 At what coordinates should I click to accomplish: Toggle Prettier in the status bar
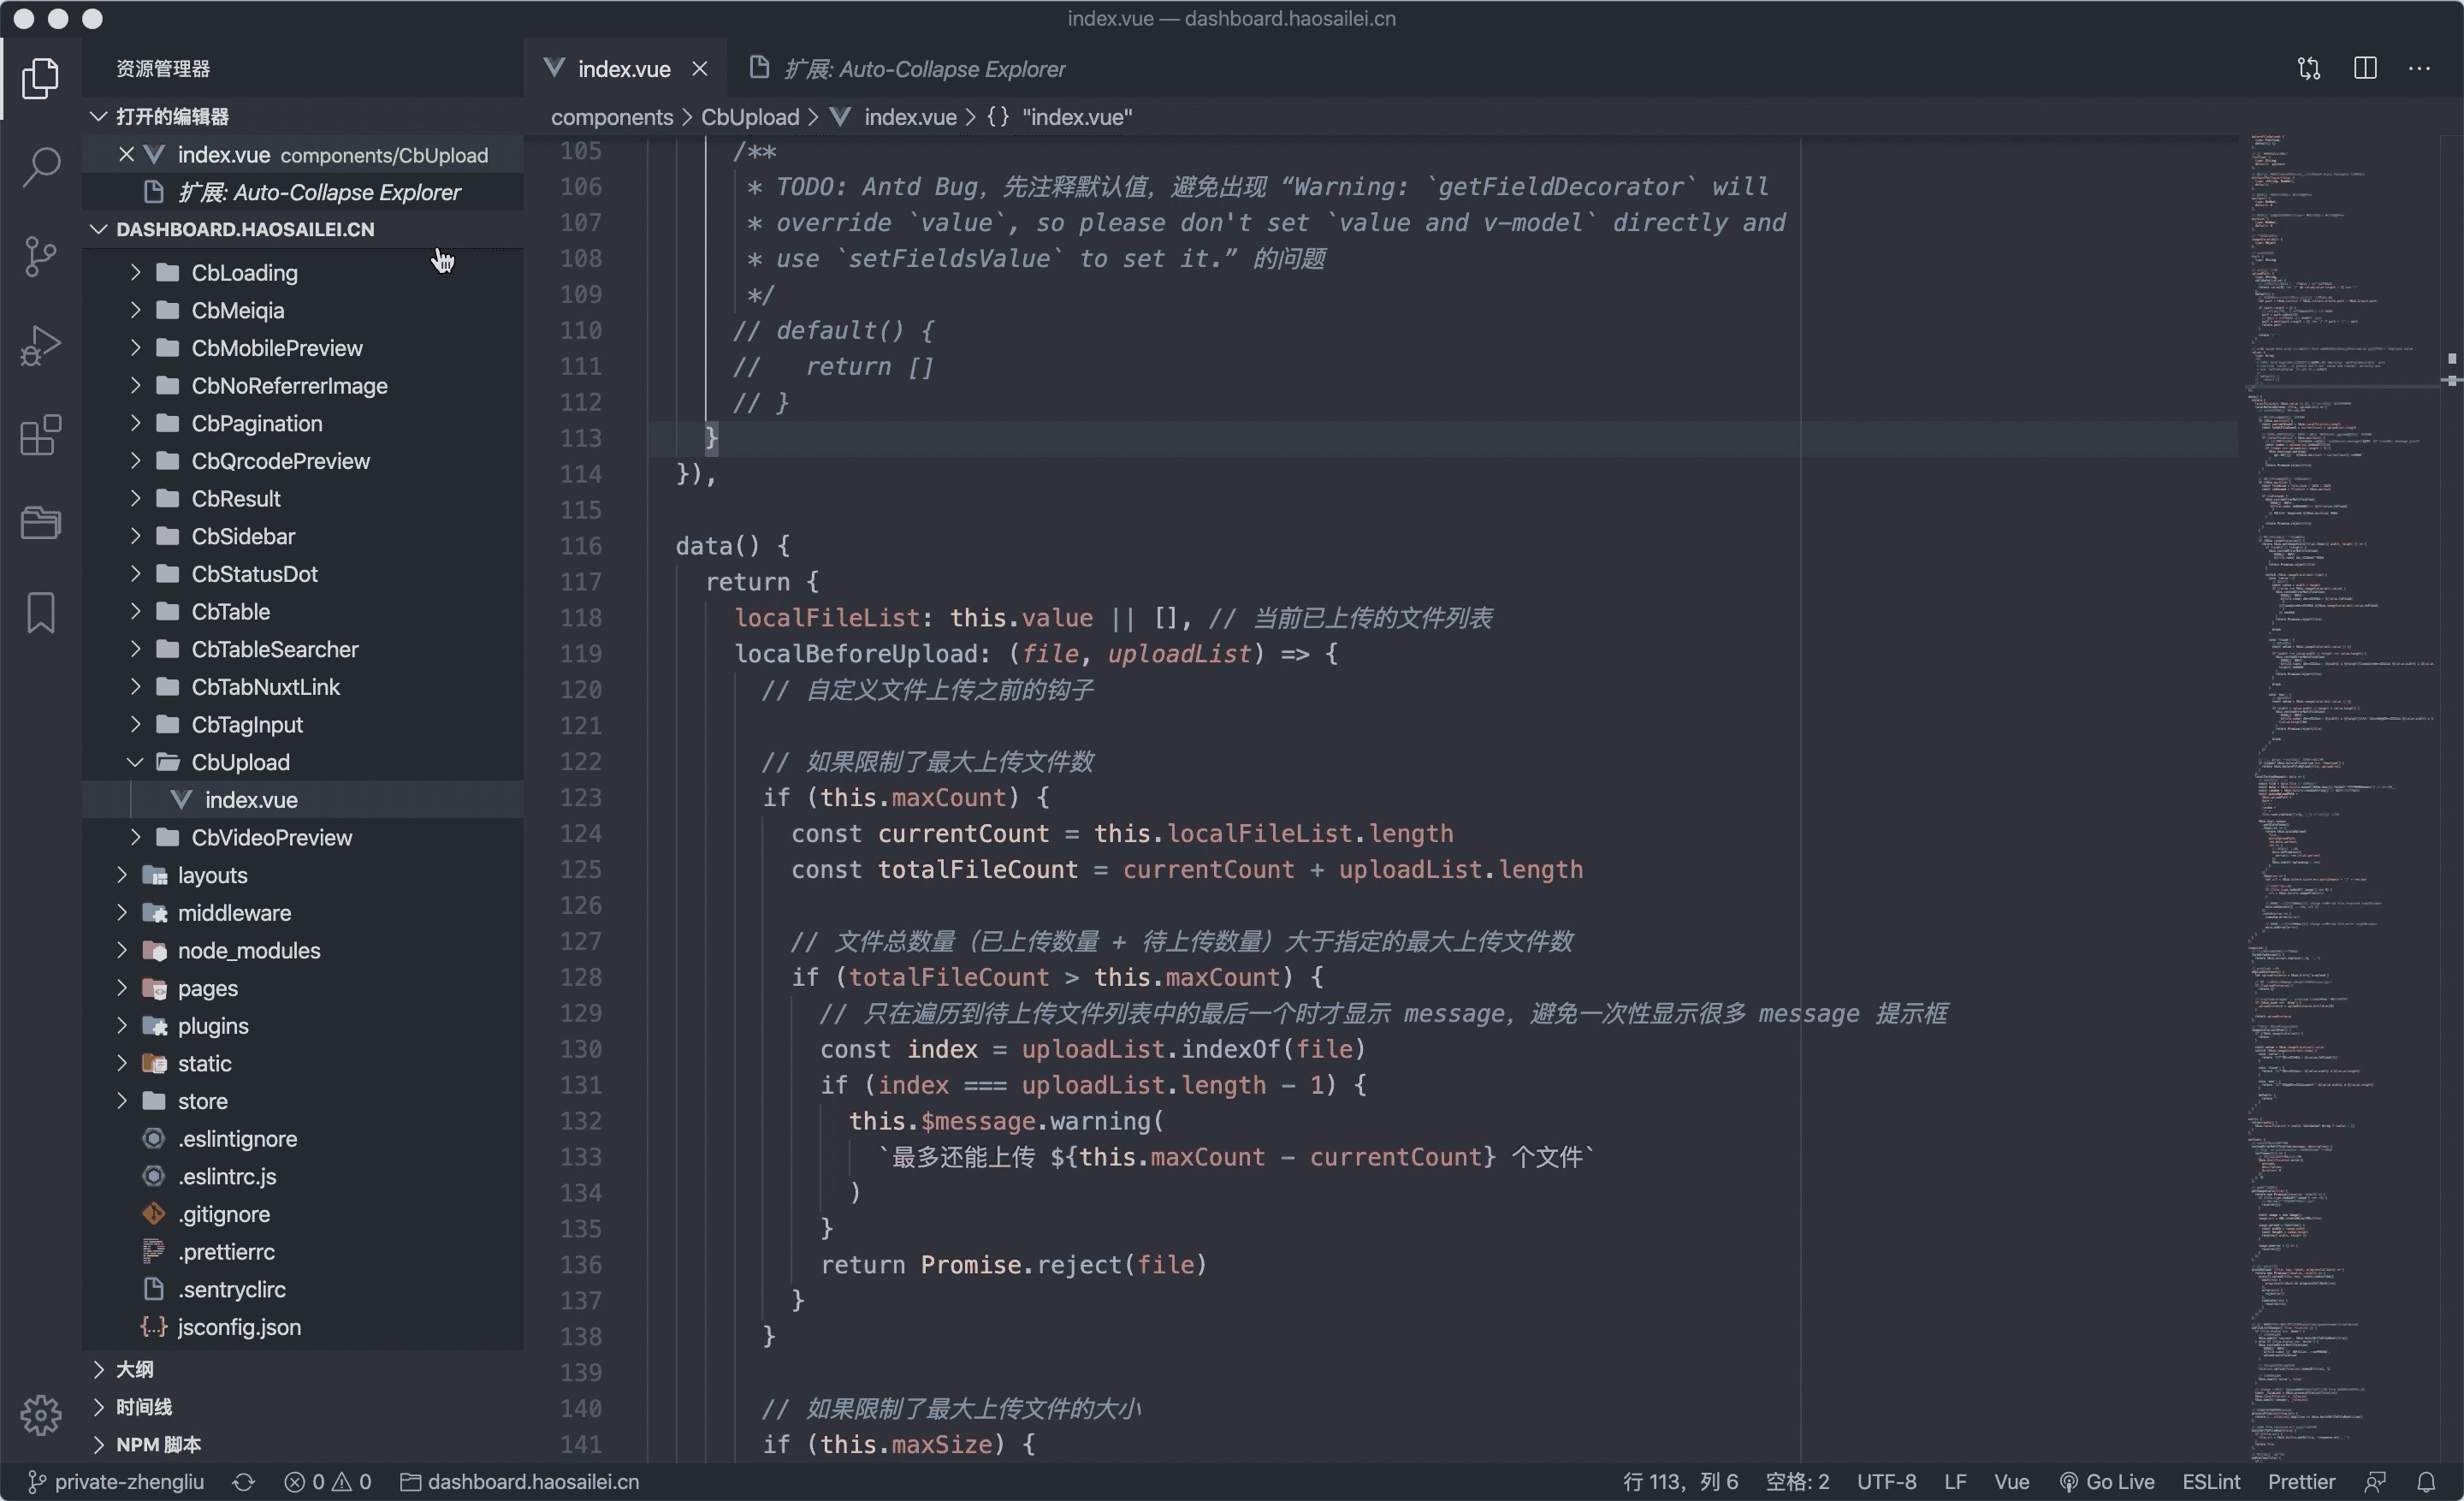click(x=2300, y=1481)
